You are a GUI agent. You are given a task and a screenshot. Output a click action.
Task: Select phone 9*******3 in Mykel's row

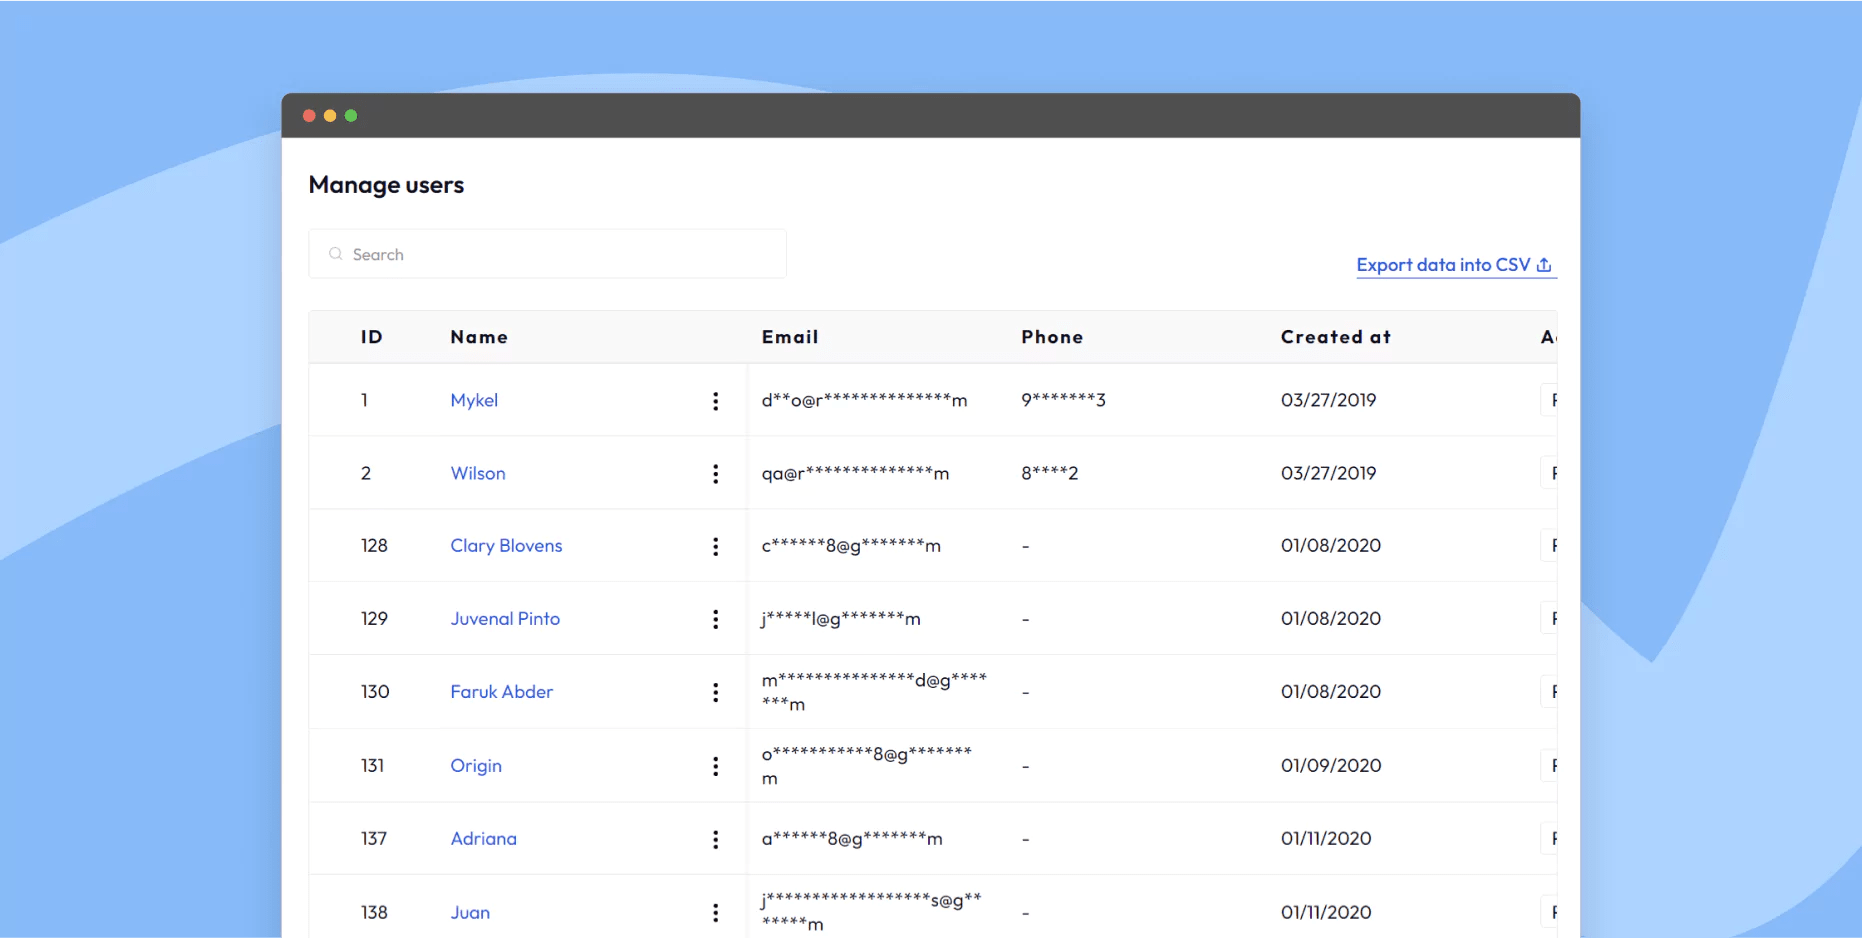tap(1063, 400)
